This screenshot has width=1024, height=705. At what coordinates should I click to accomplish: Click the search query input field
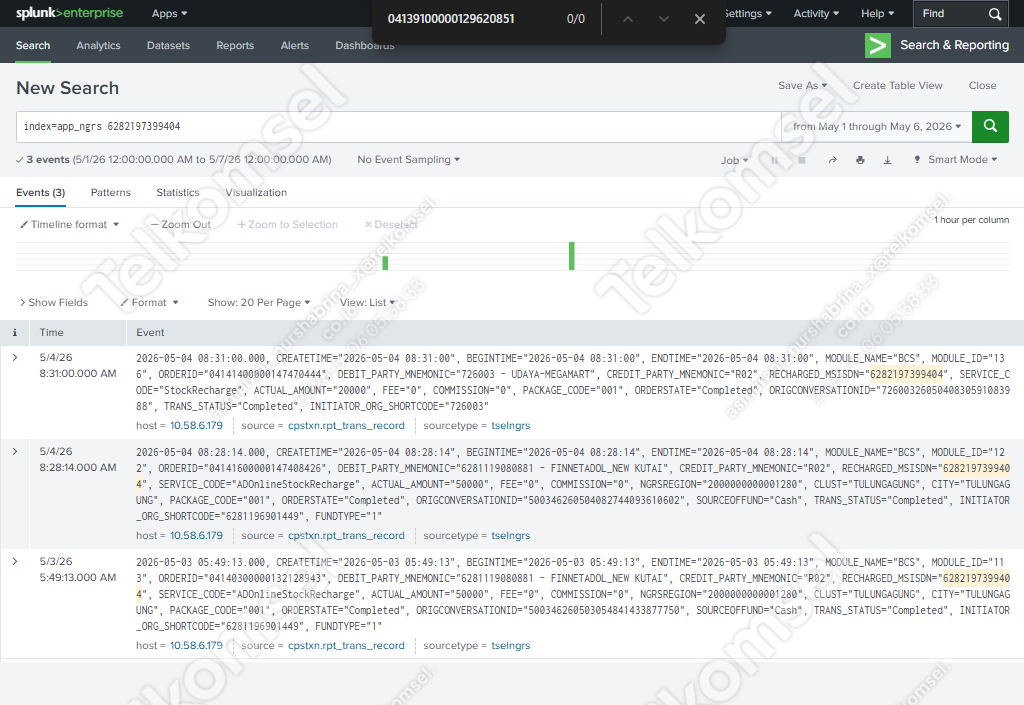point(398,127)
